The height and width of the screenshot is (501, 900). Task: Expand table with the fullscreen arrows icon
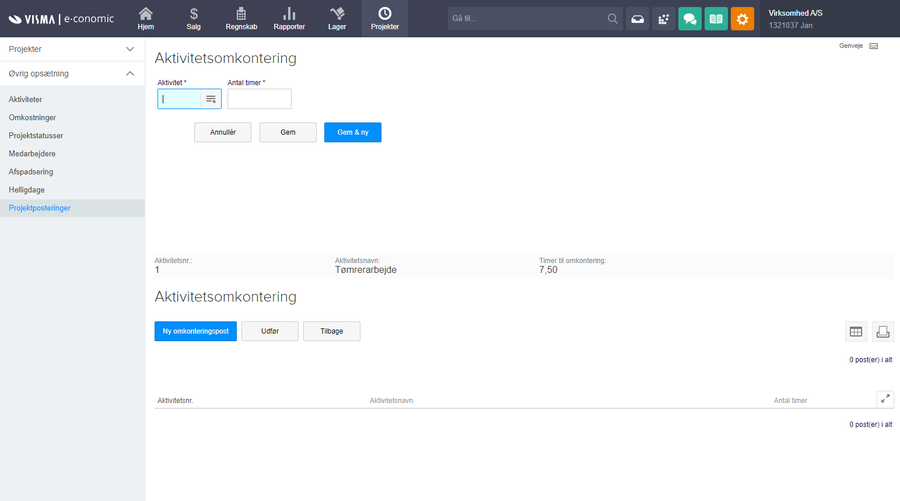tap(885, 399)
